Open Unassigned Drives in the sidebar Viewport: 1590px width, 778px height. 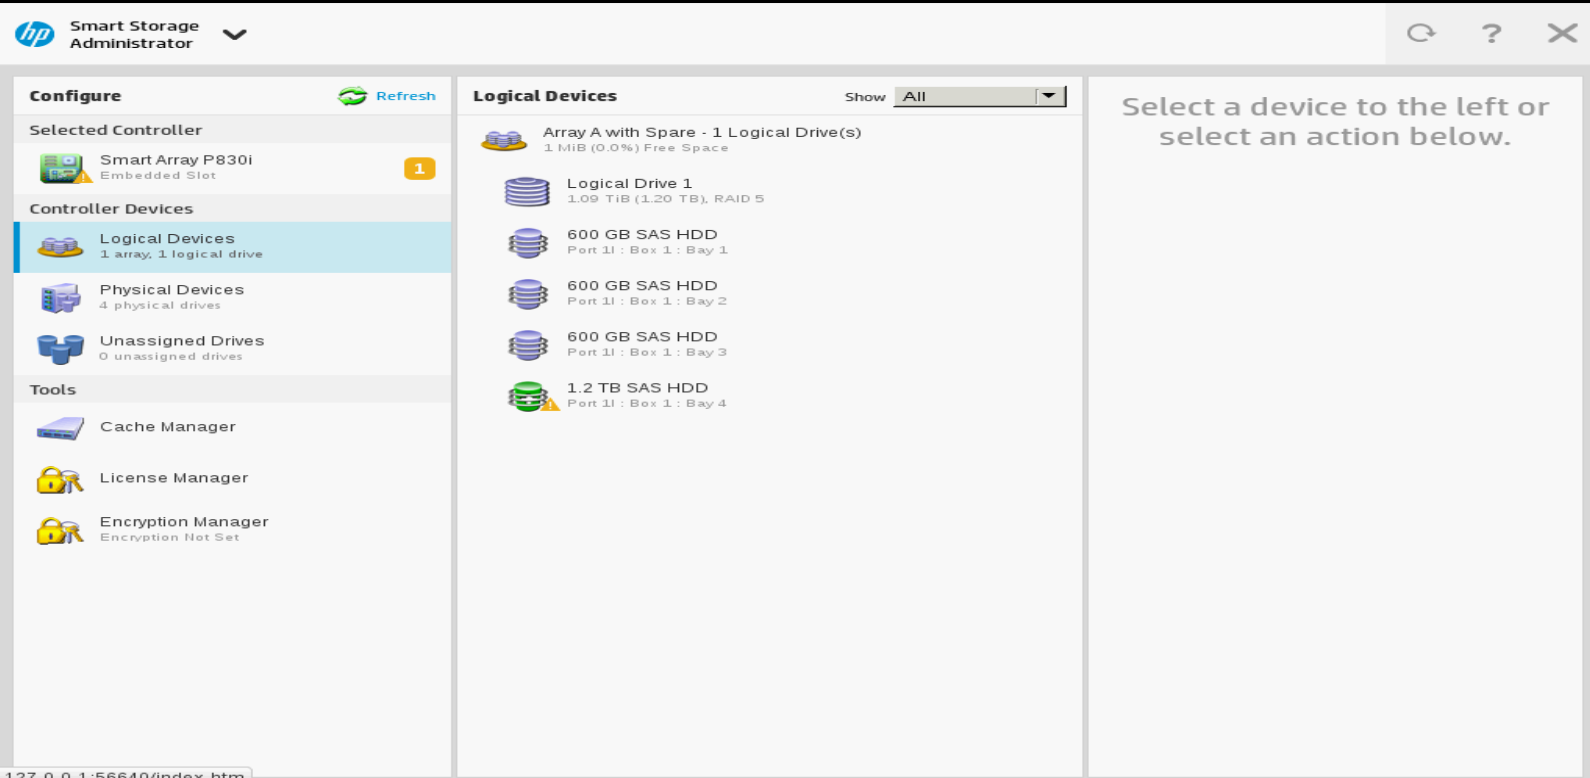coord(233,349)
